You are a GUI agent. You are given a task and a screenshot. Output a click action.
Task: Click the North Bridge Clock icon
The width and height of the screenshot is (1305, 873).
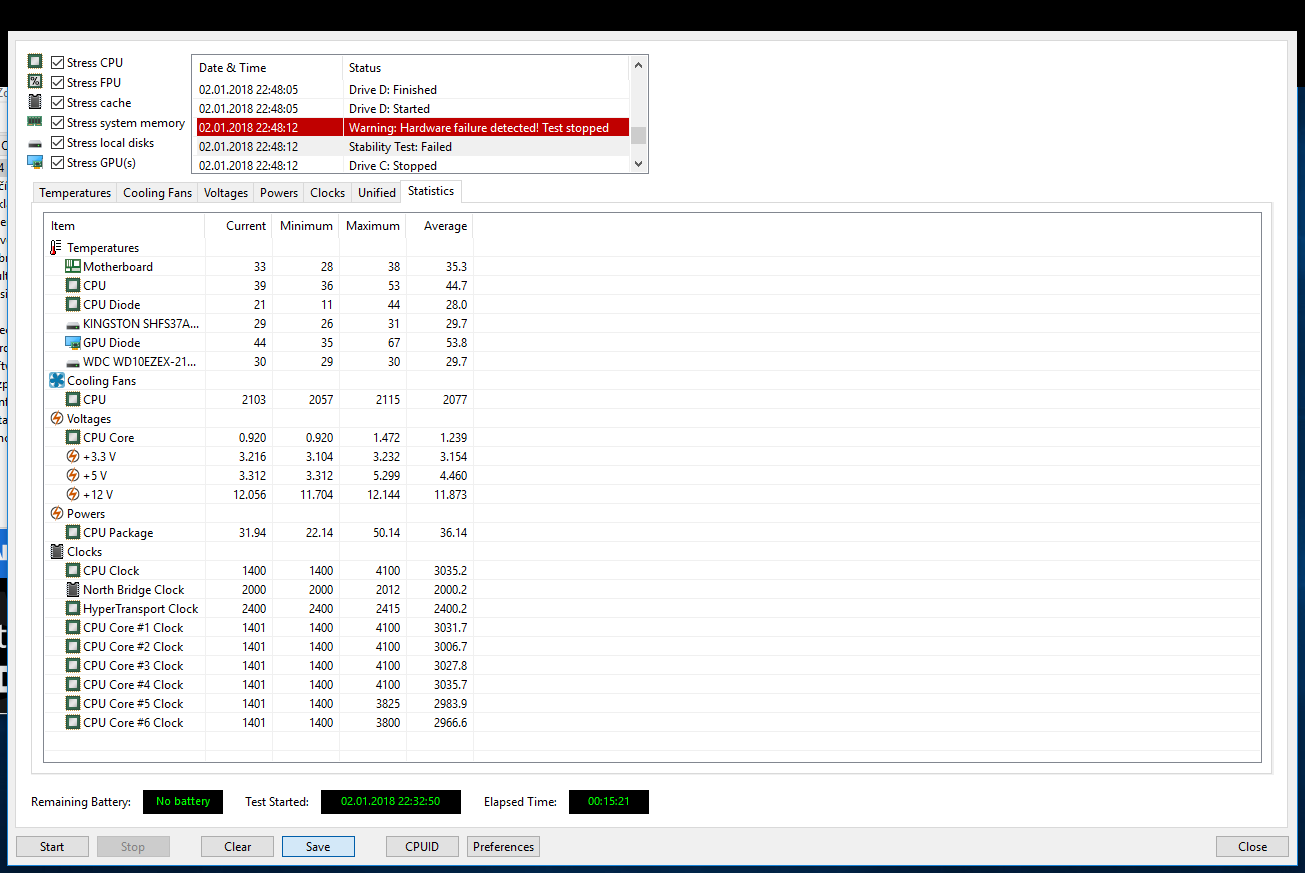(72, 590)
